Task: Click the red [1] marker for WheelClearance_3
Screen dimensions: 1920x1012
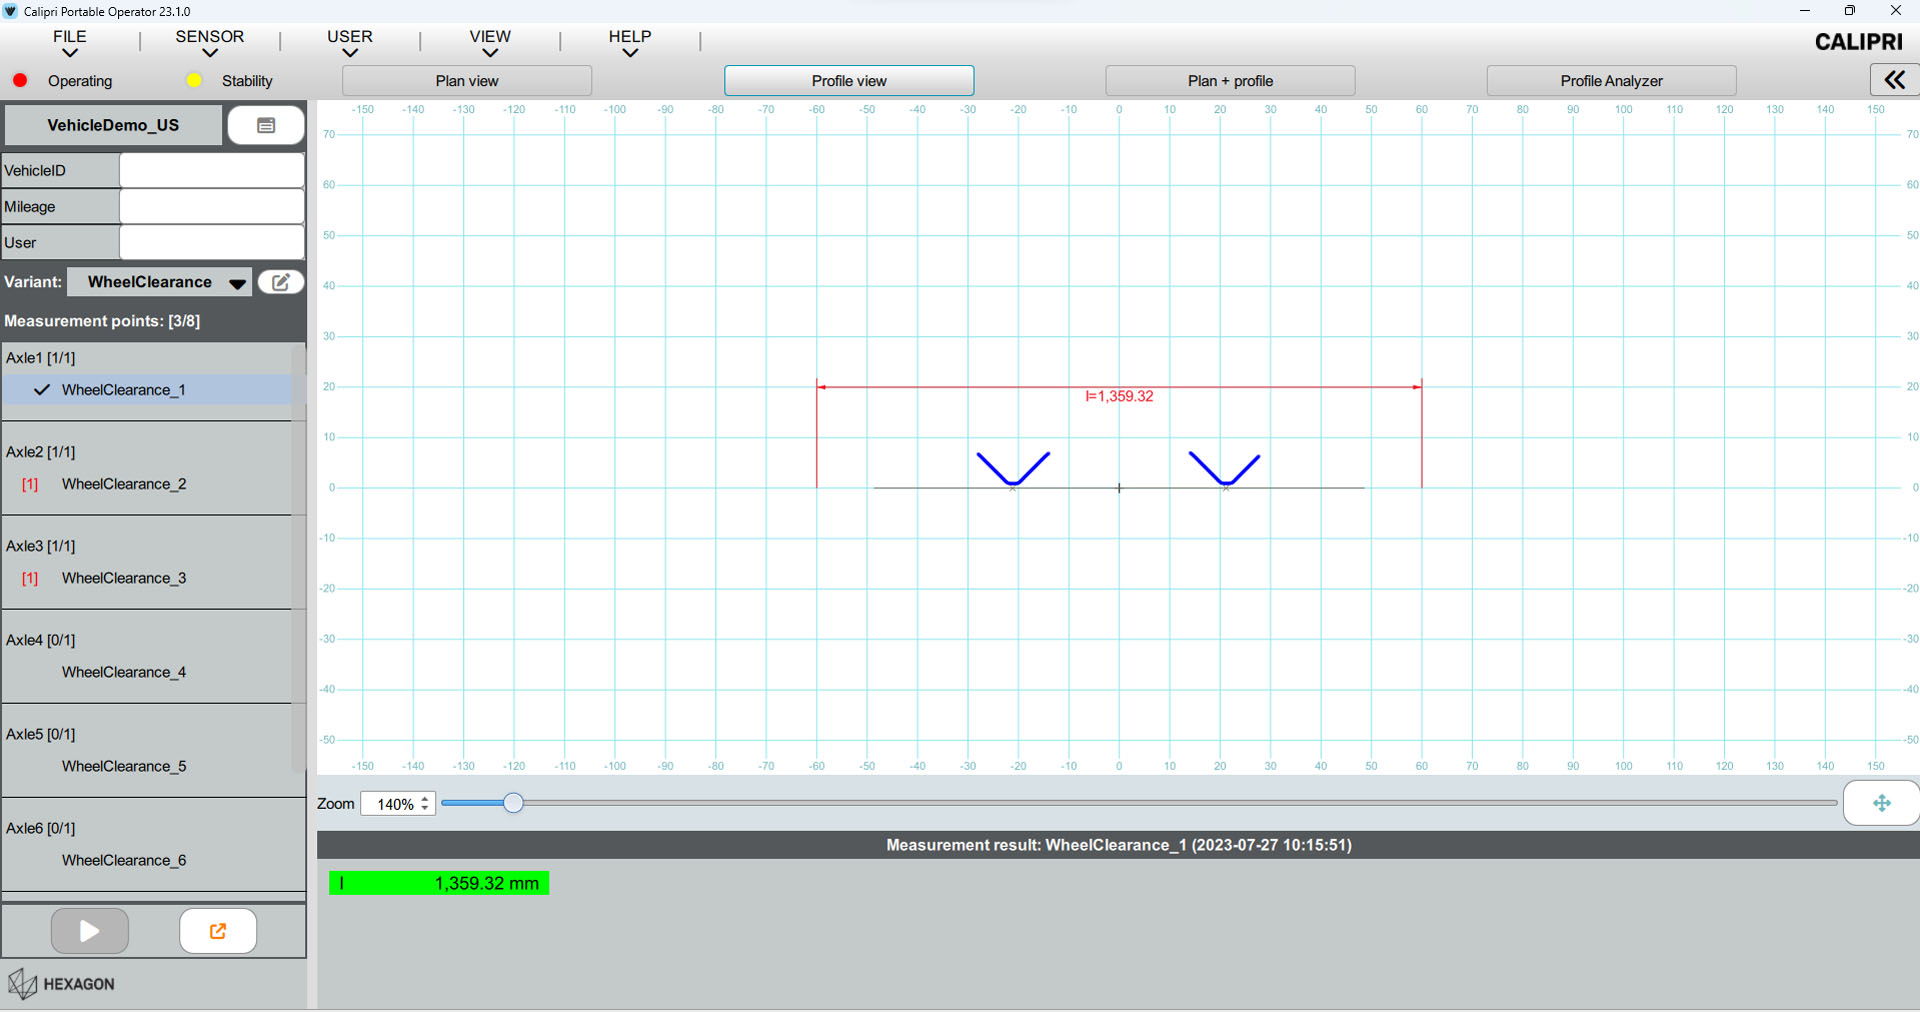Action: pos(30,578)
